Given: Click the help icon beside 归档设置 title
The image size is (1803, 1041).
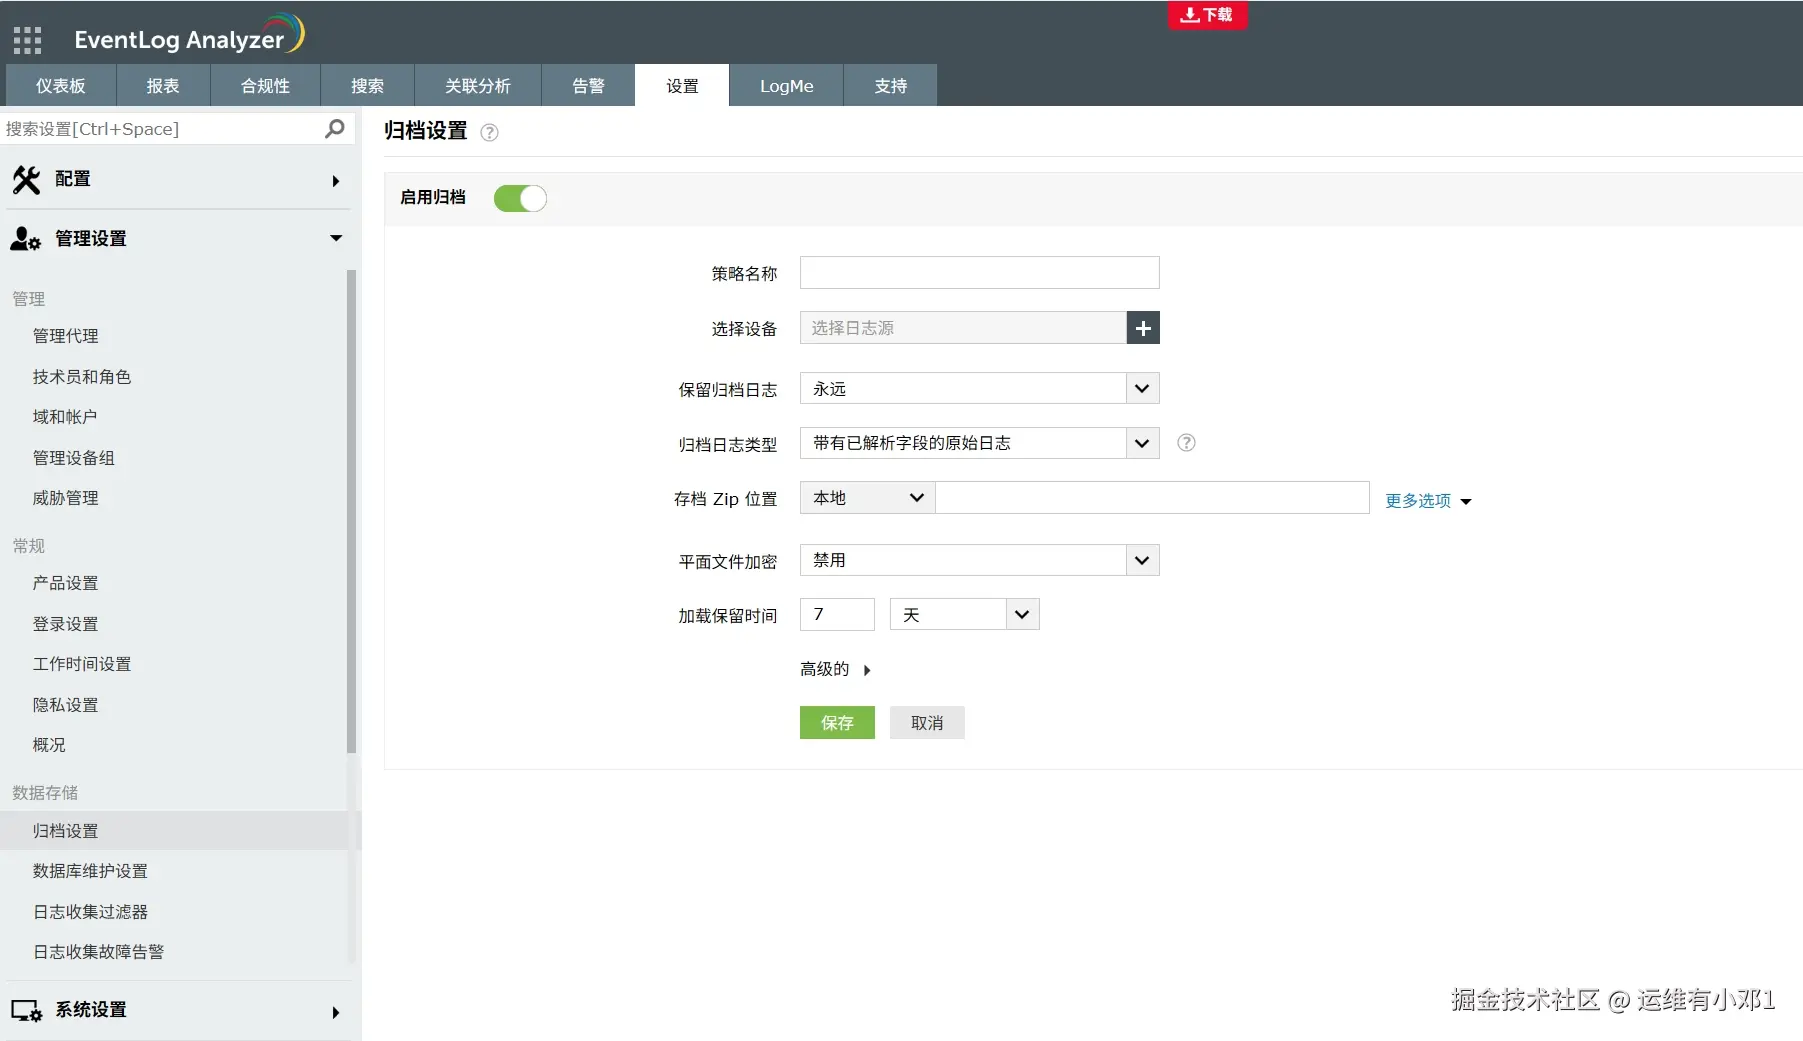Looking at the screenshot, I should [489, 132].
